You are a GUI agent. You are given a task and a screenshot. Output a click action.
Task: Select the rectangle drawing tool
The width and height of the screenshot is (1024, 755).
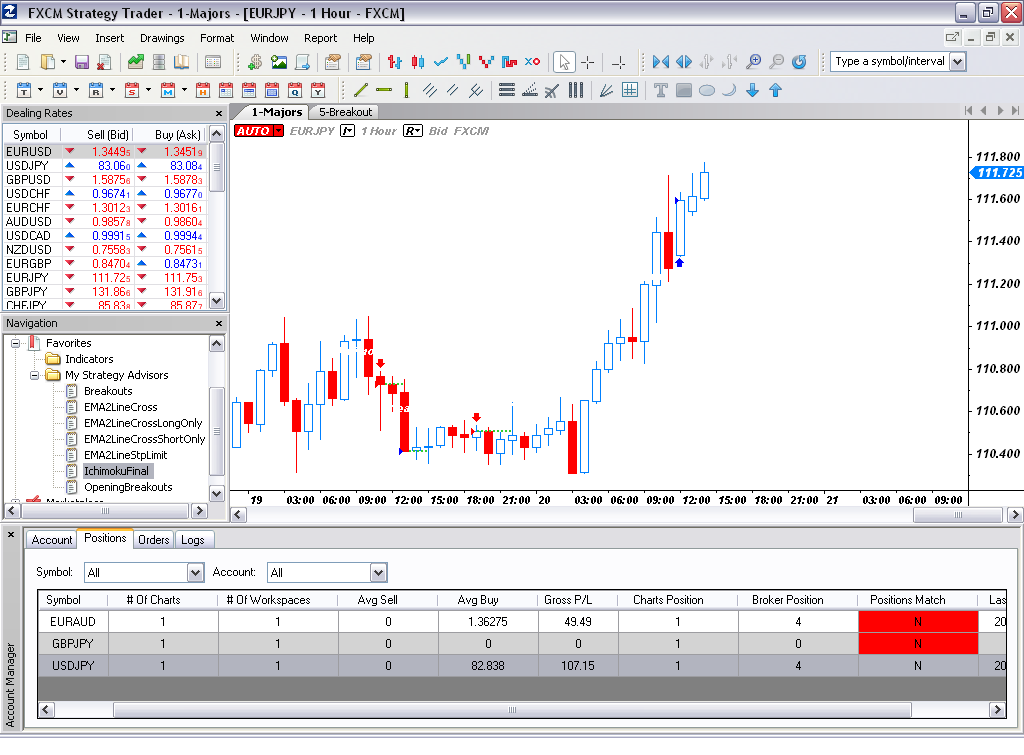[684, 90]
